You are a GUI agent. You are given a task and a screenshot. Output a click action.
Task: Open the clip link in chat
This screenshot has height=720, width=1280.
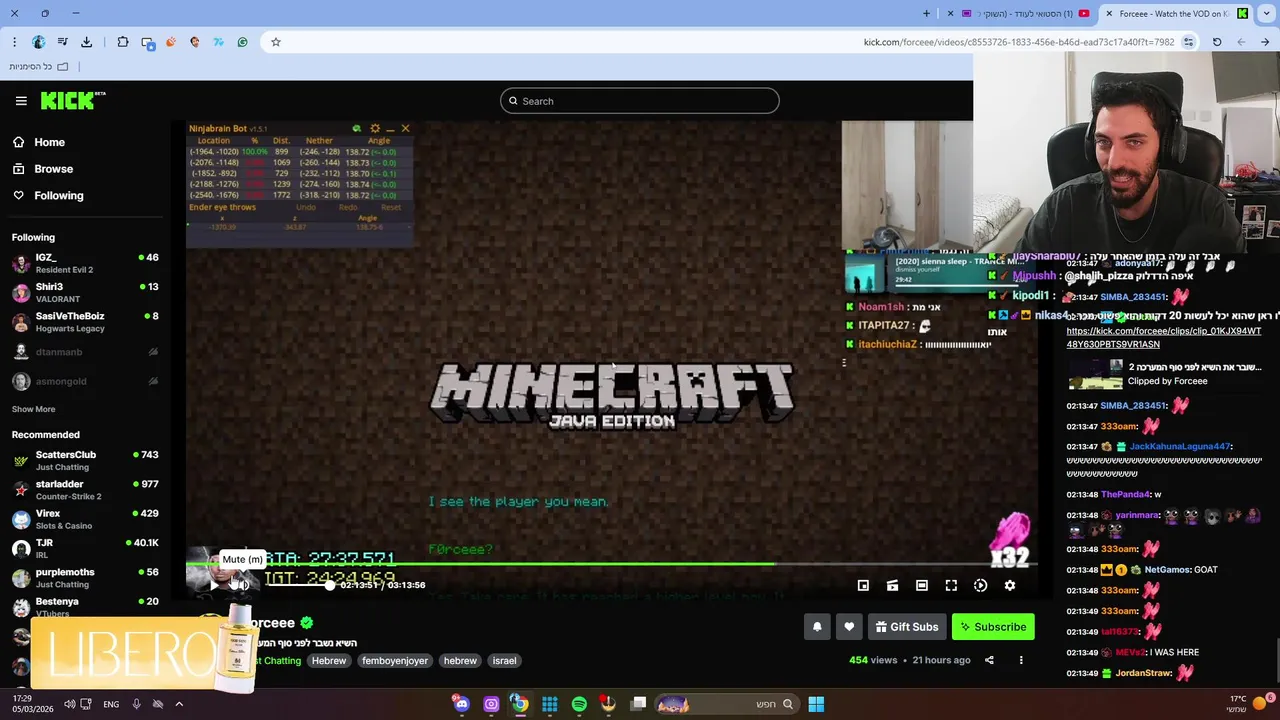(x=1163, y=337)
